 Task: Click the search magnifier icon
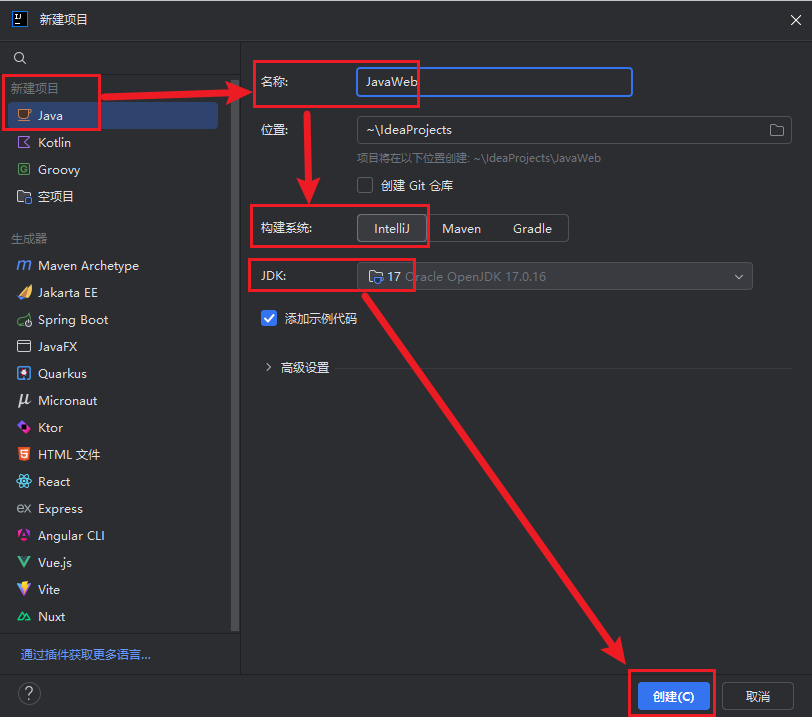click(x=20, y=58)
